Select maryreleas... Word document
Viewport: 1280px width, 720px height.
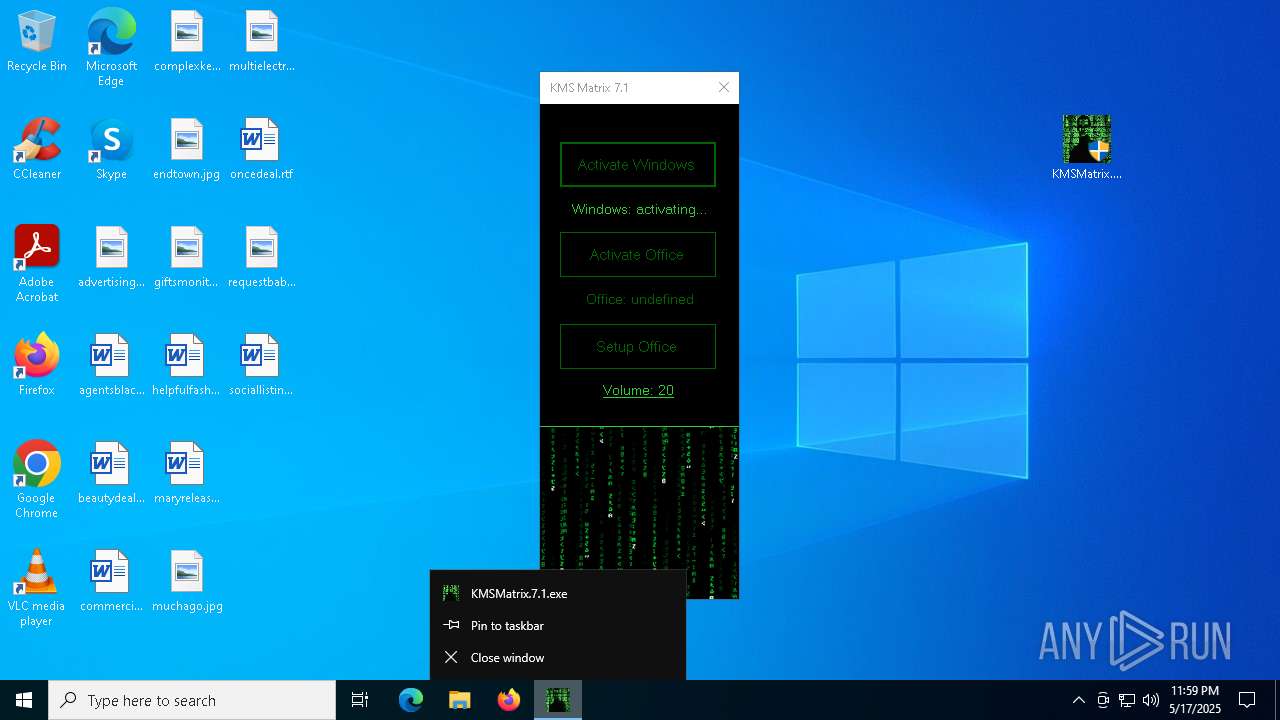(187, 474)
